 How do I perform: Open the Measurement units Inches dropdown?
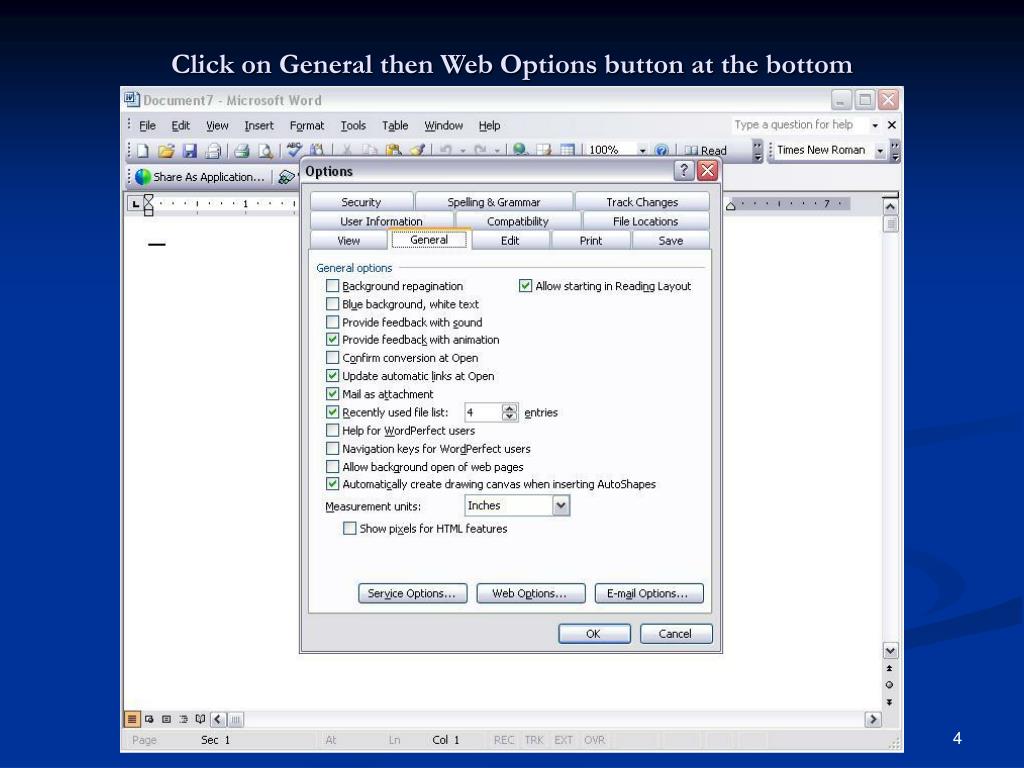click(560, 505)
